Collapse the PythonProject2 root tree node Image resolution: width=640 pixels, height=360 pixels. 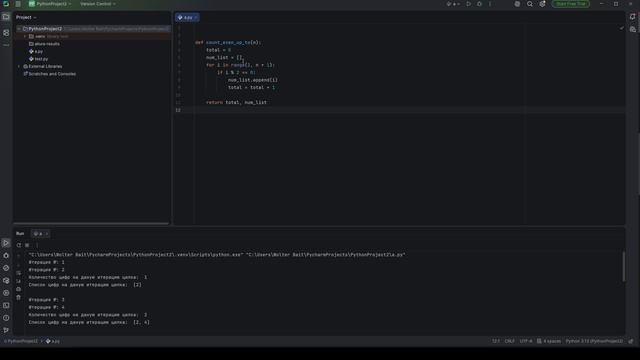tap(19, 29)
